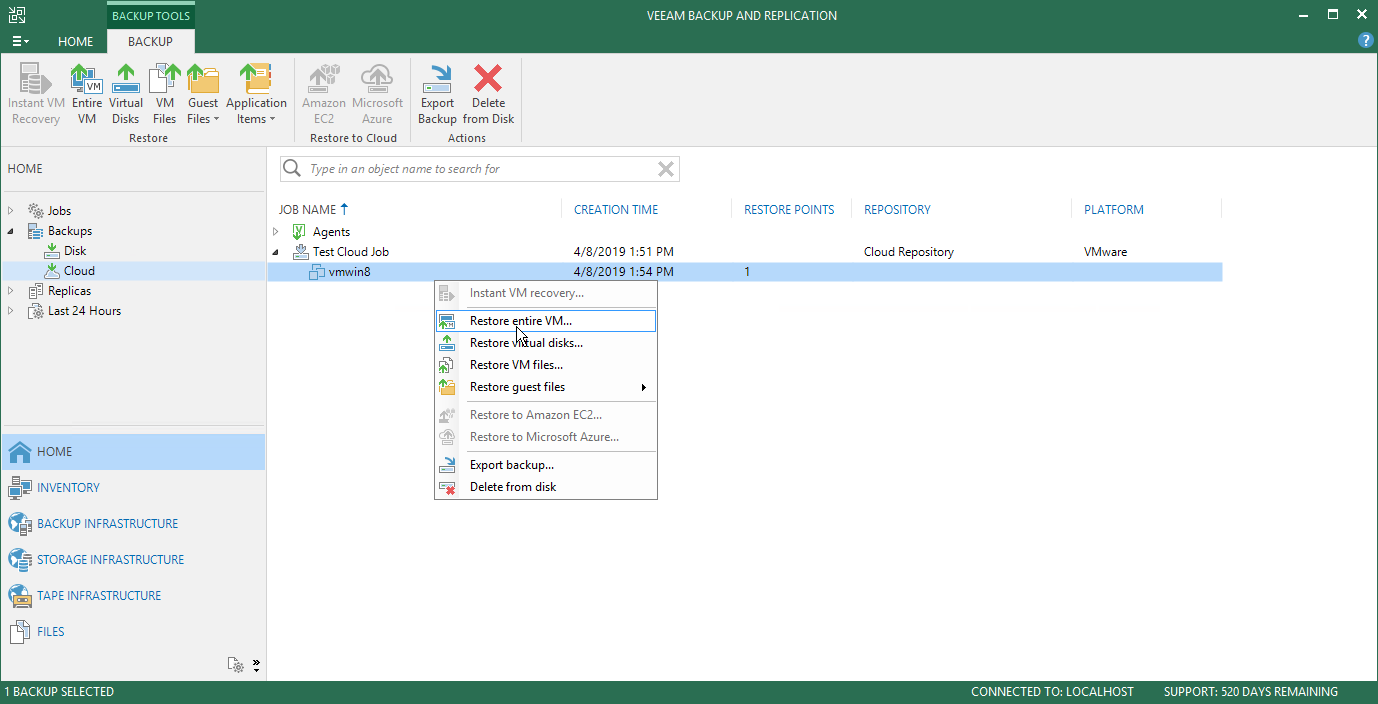Viewport: 1378px width, 704px height.
Task: Open the STORAGE INFRASTRUCTURE view
Action: [133, 560]
